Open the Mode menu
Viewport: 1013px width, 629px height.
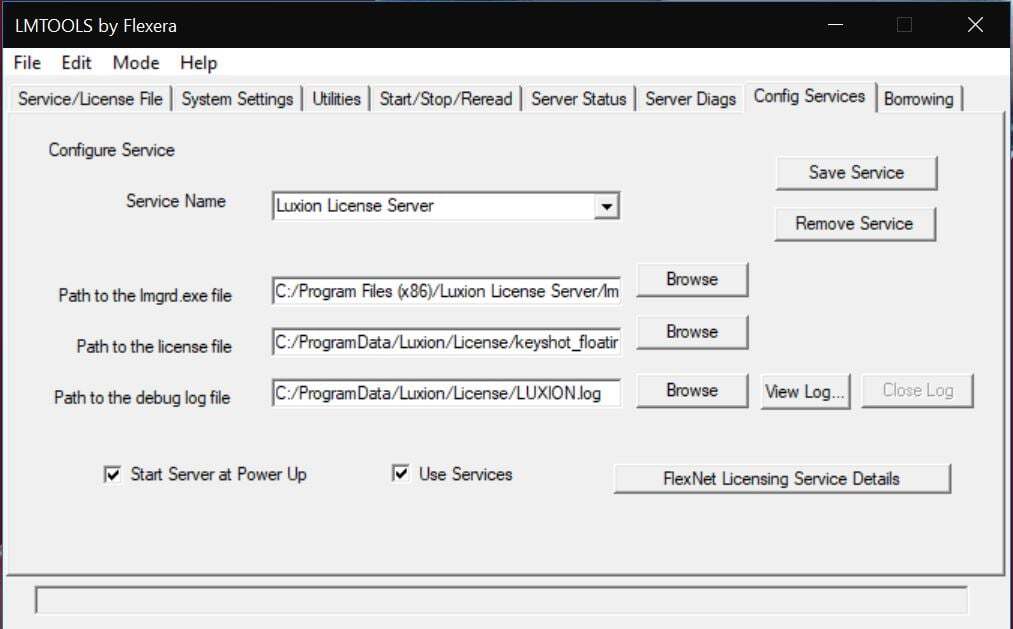(136, 63)
